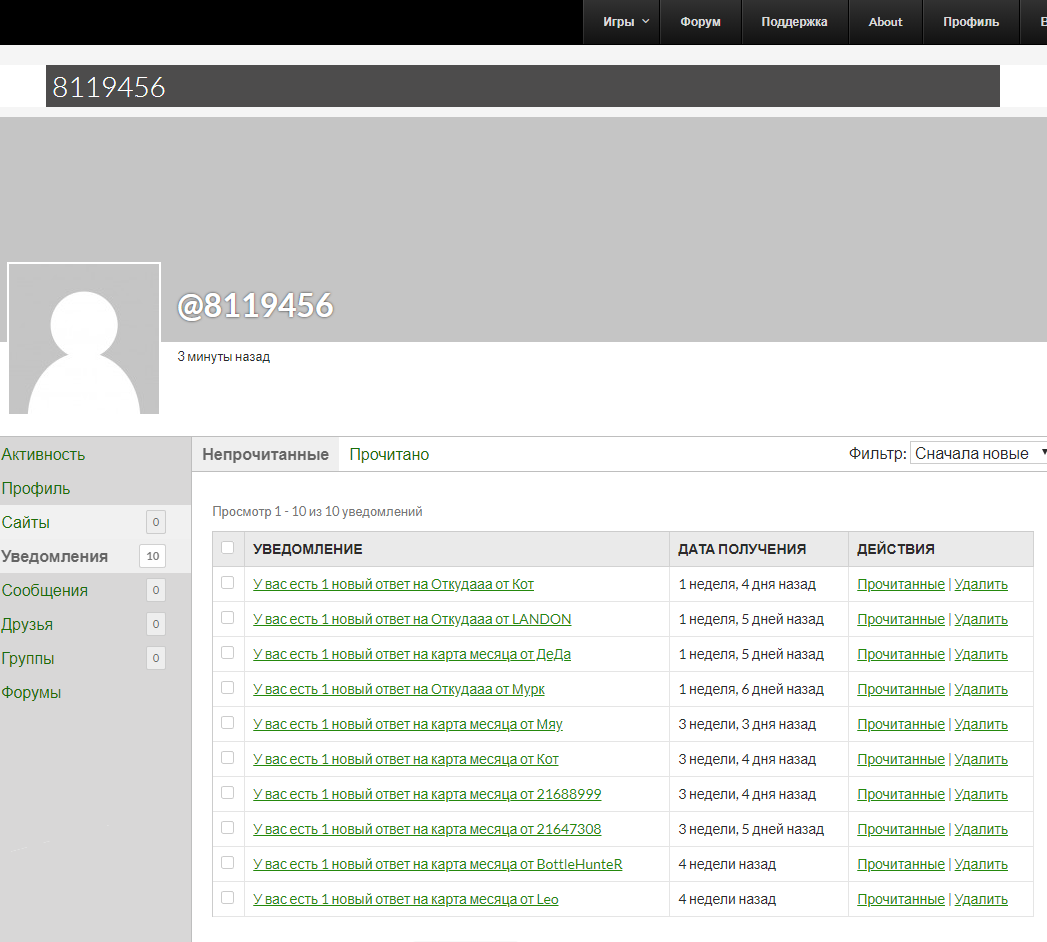The width and height of the screenshot is (1047, 942).
Task: Click the profile avatar placeholder image
Action: [x=84, y=339]
